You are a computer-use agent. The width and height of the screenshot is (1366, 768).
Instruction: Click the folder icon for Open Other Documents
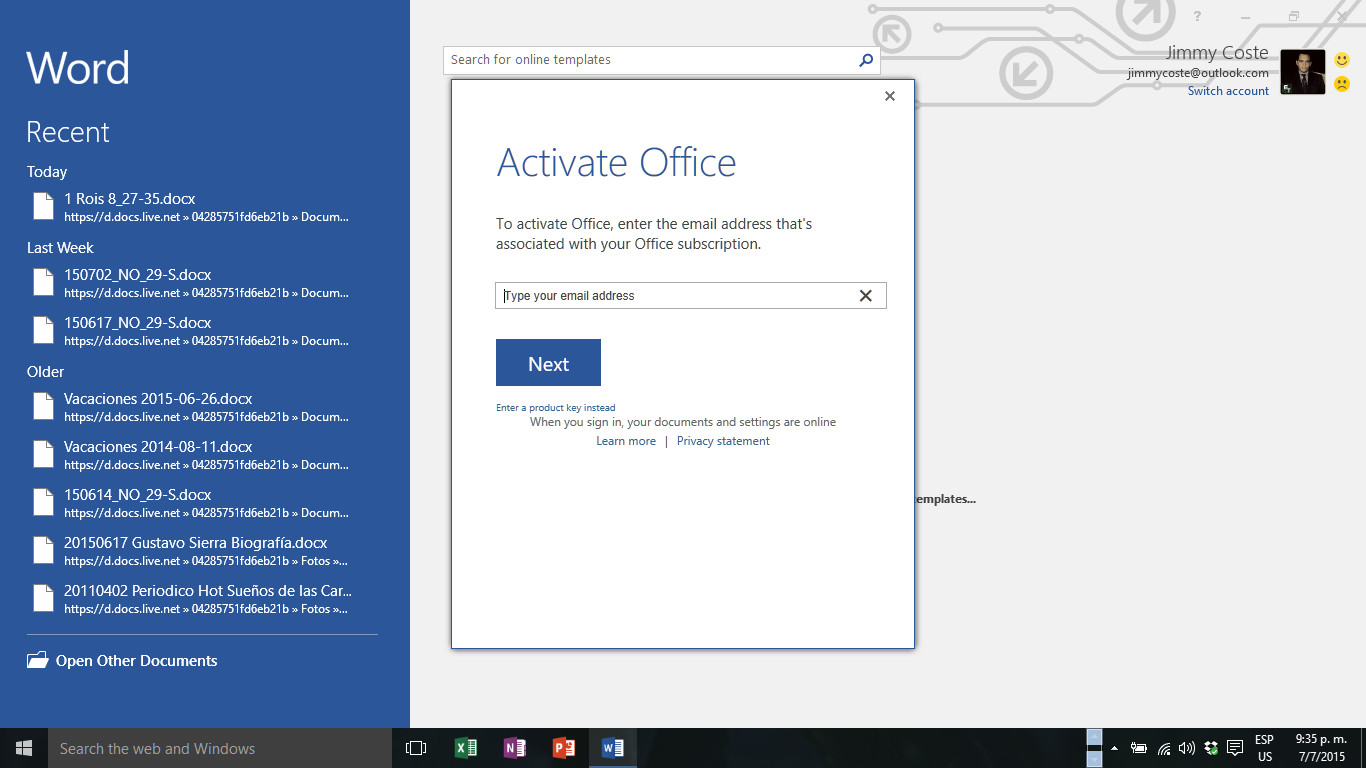(x=37, y=660)
